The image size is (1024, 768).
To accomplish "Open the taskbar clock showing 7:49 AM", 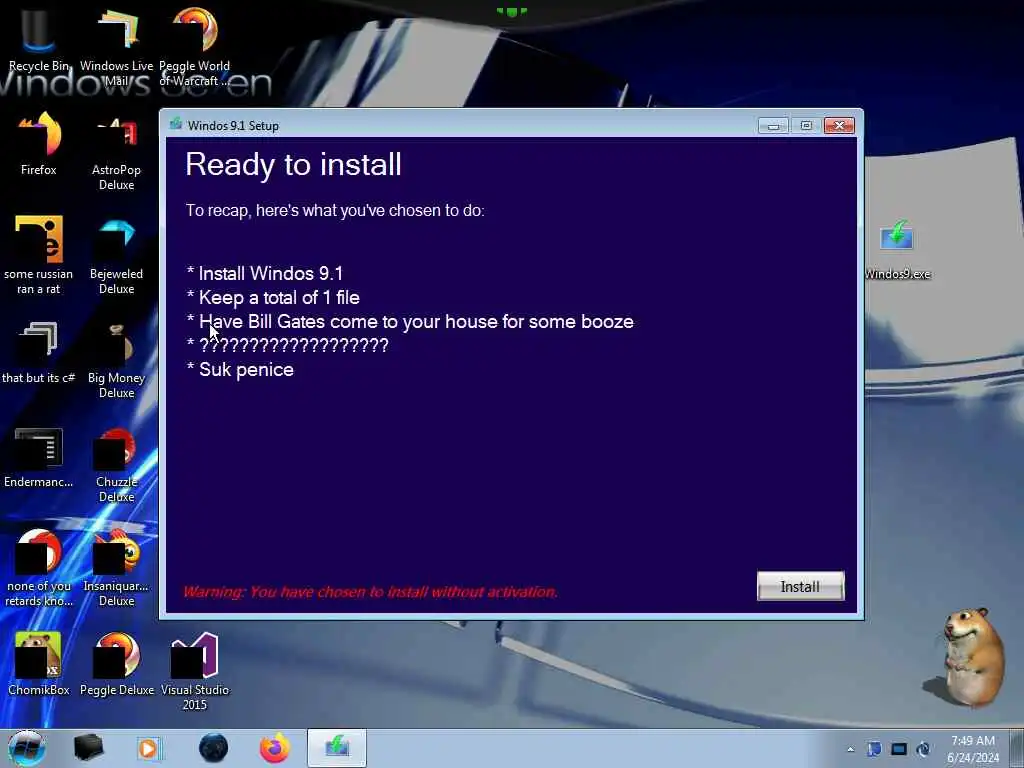I will [x=973, y=749].
